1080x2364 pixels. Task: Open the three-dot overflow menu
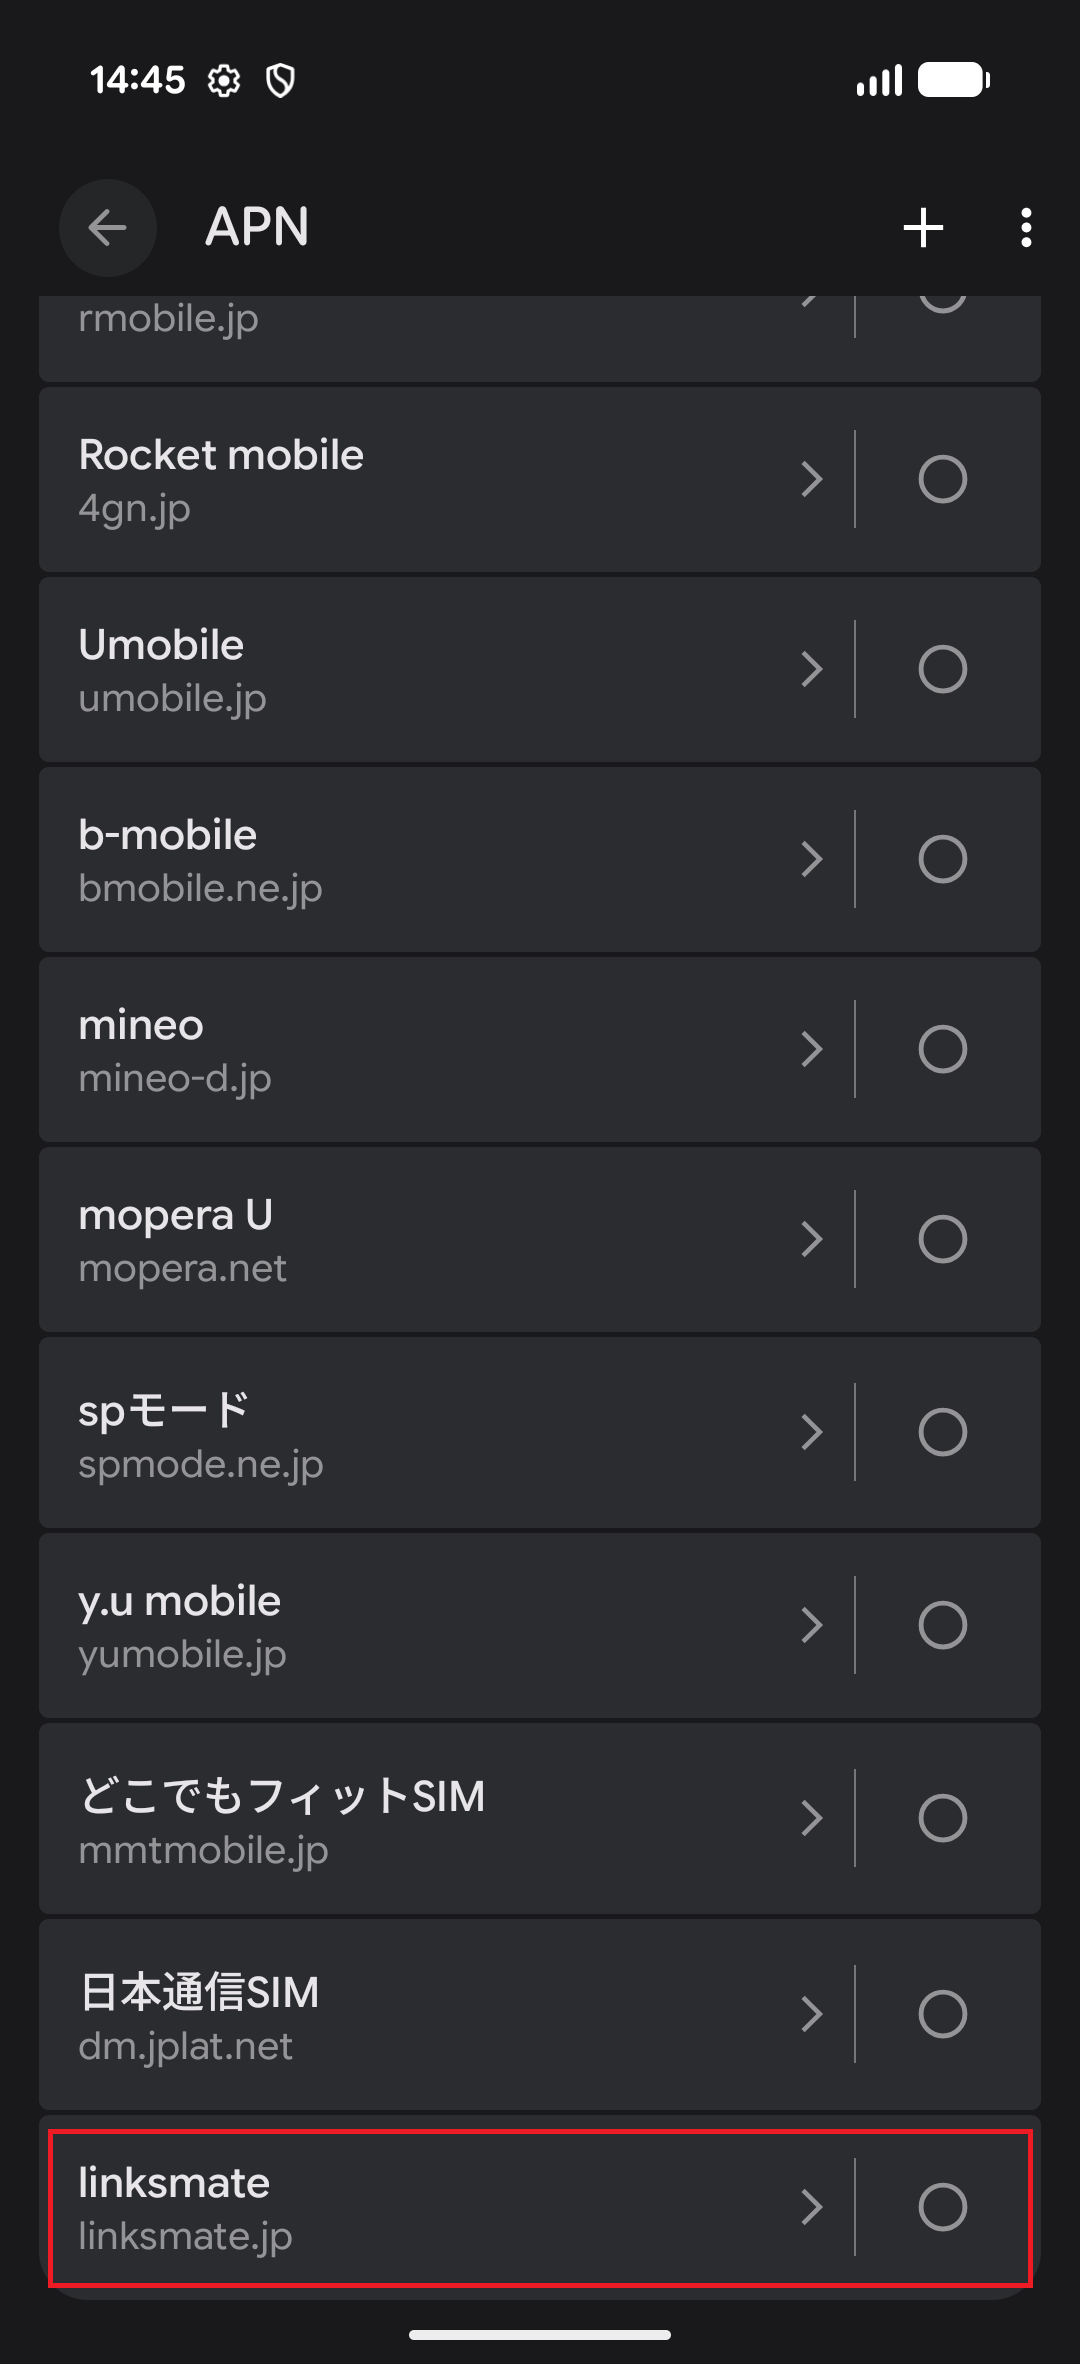tap(1026, 228)
